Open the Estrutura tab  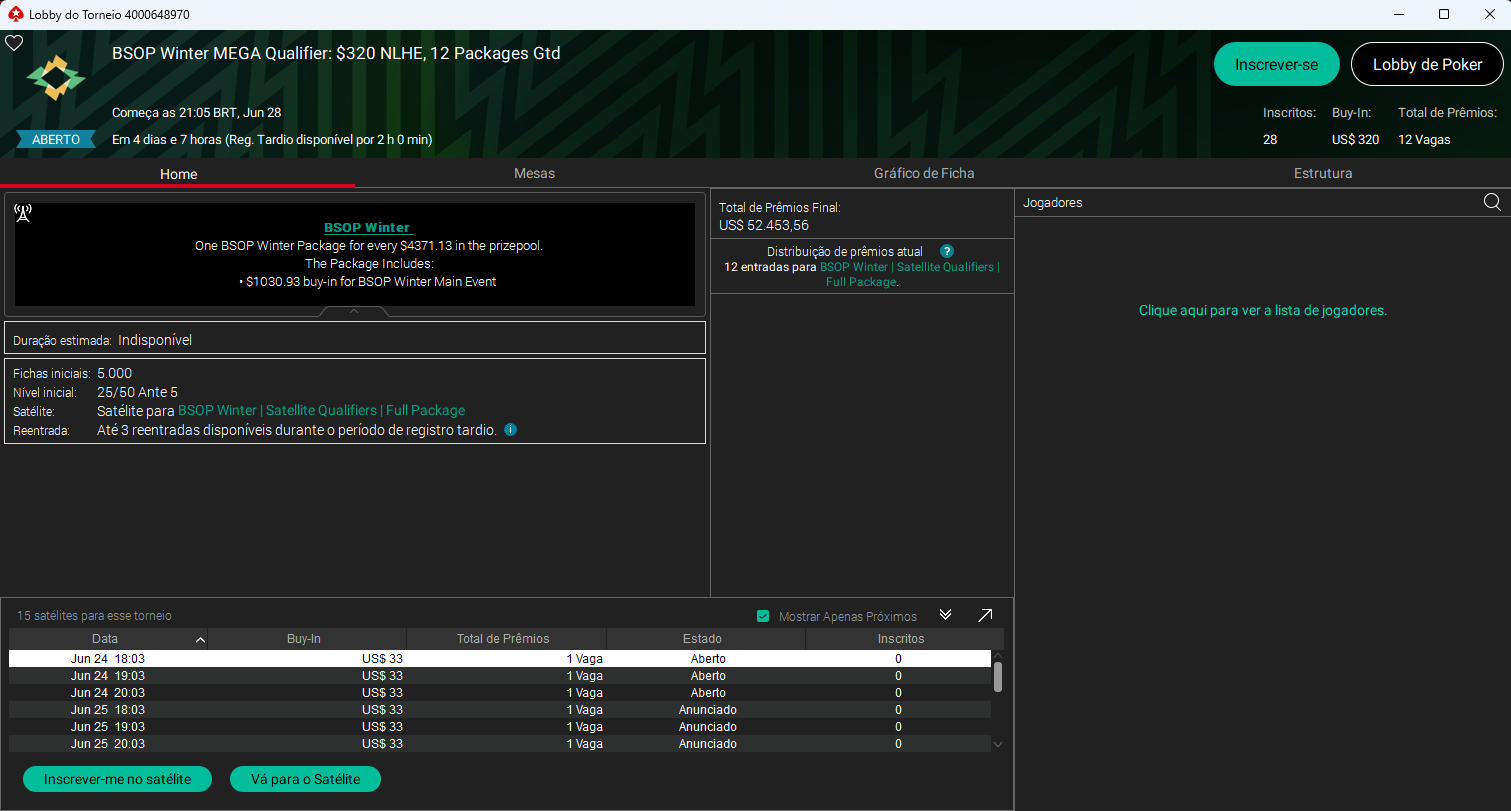coord(1323,173)
